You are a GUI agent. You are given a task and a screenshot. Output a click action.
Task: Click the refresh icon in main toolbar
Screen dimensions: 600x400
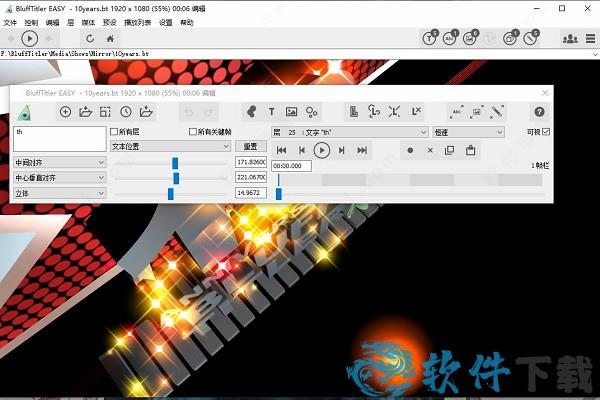(90, 38)
